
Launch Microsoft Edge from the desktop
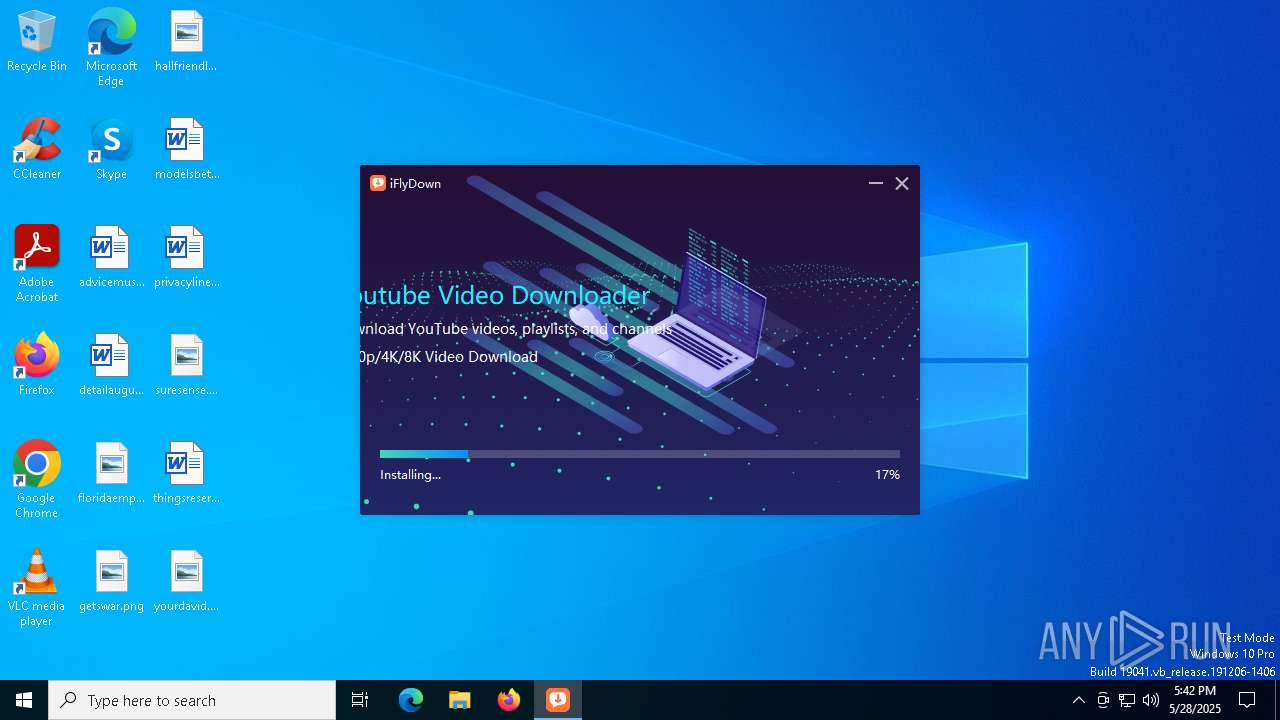(111, 48)
